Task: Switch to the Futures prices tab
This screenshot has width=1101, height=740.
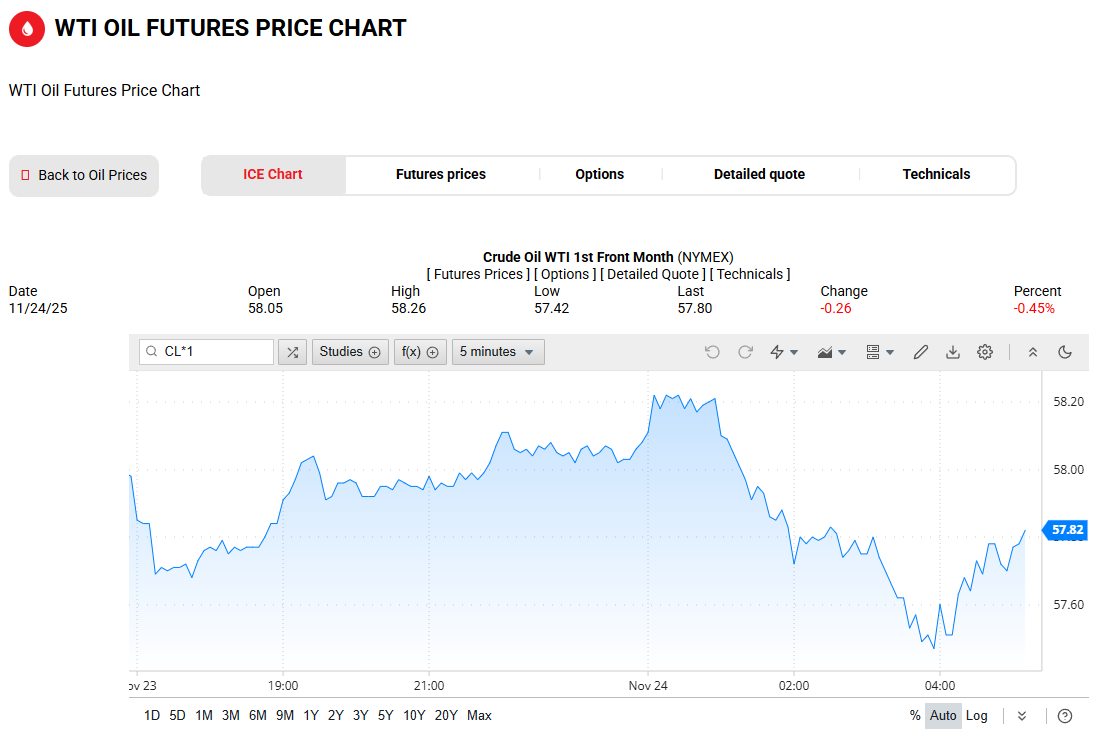Action: point(441,175)
